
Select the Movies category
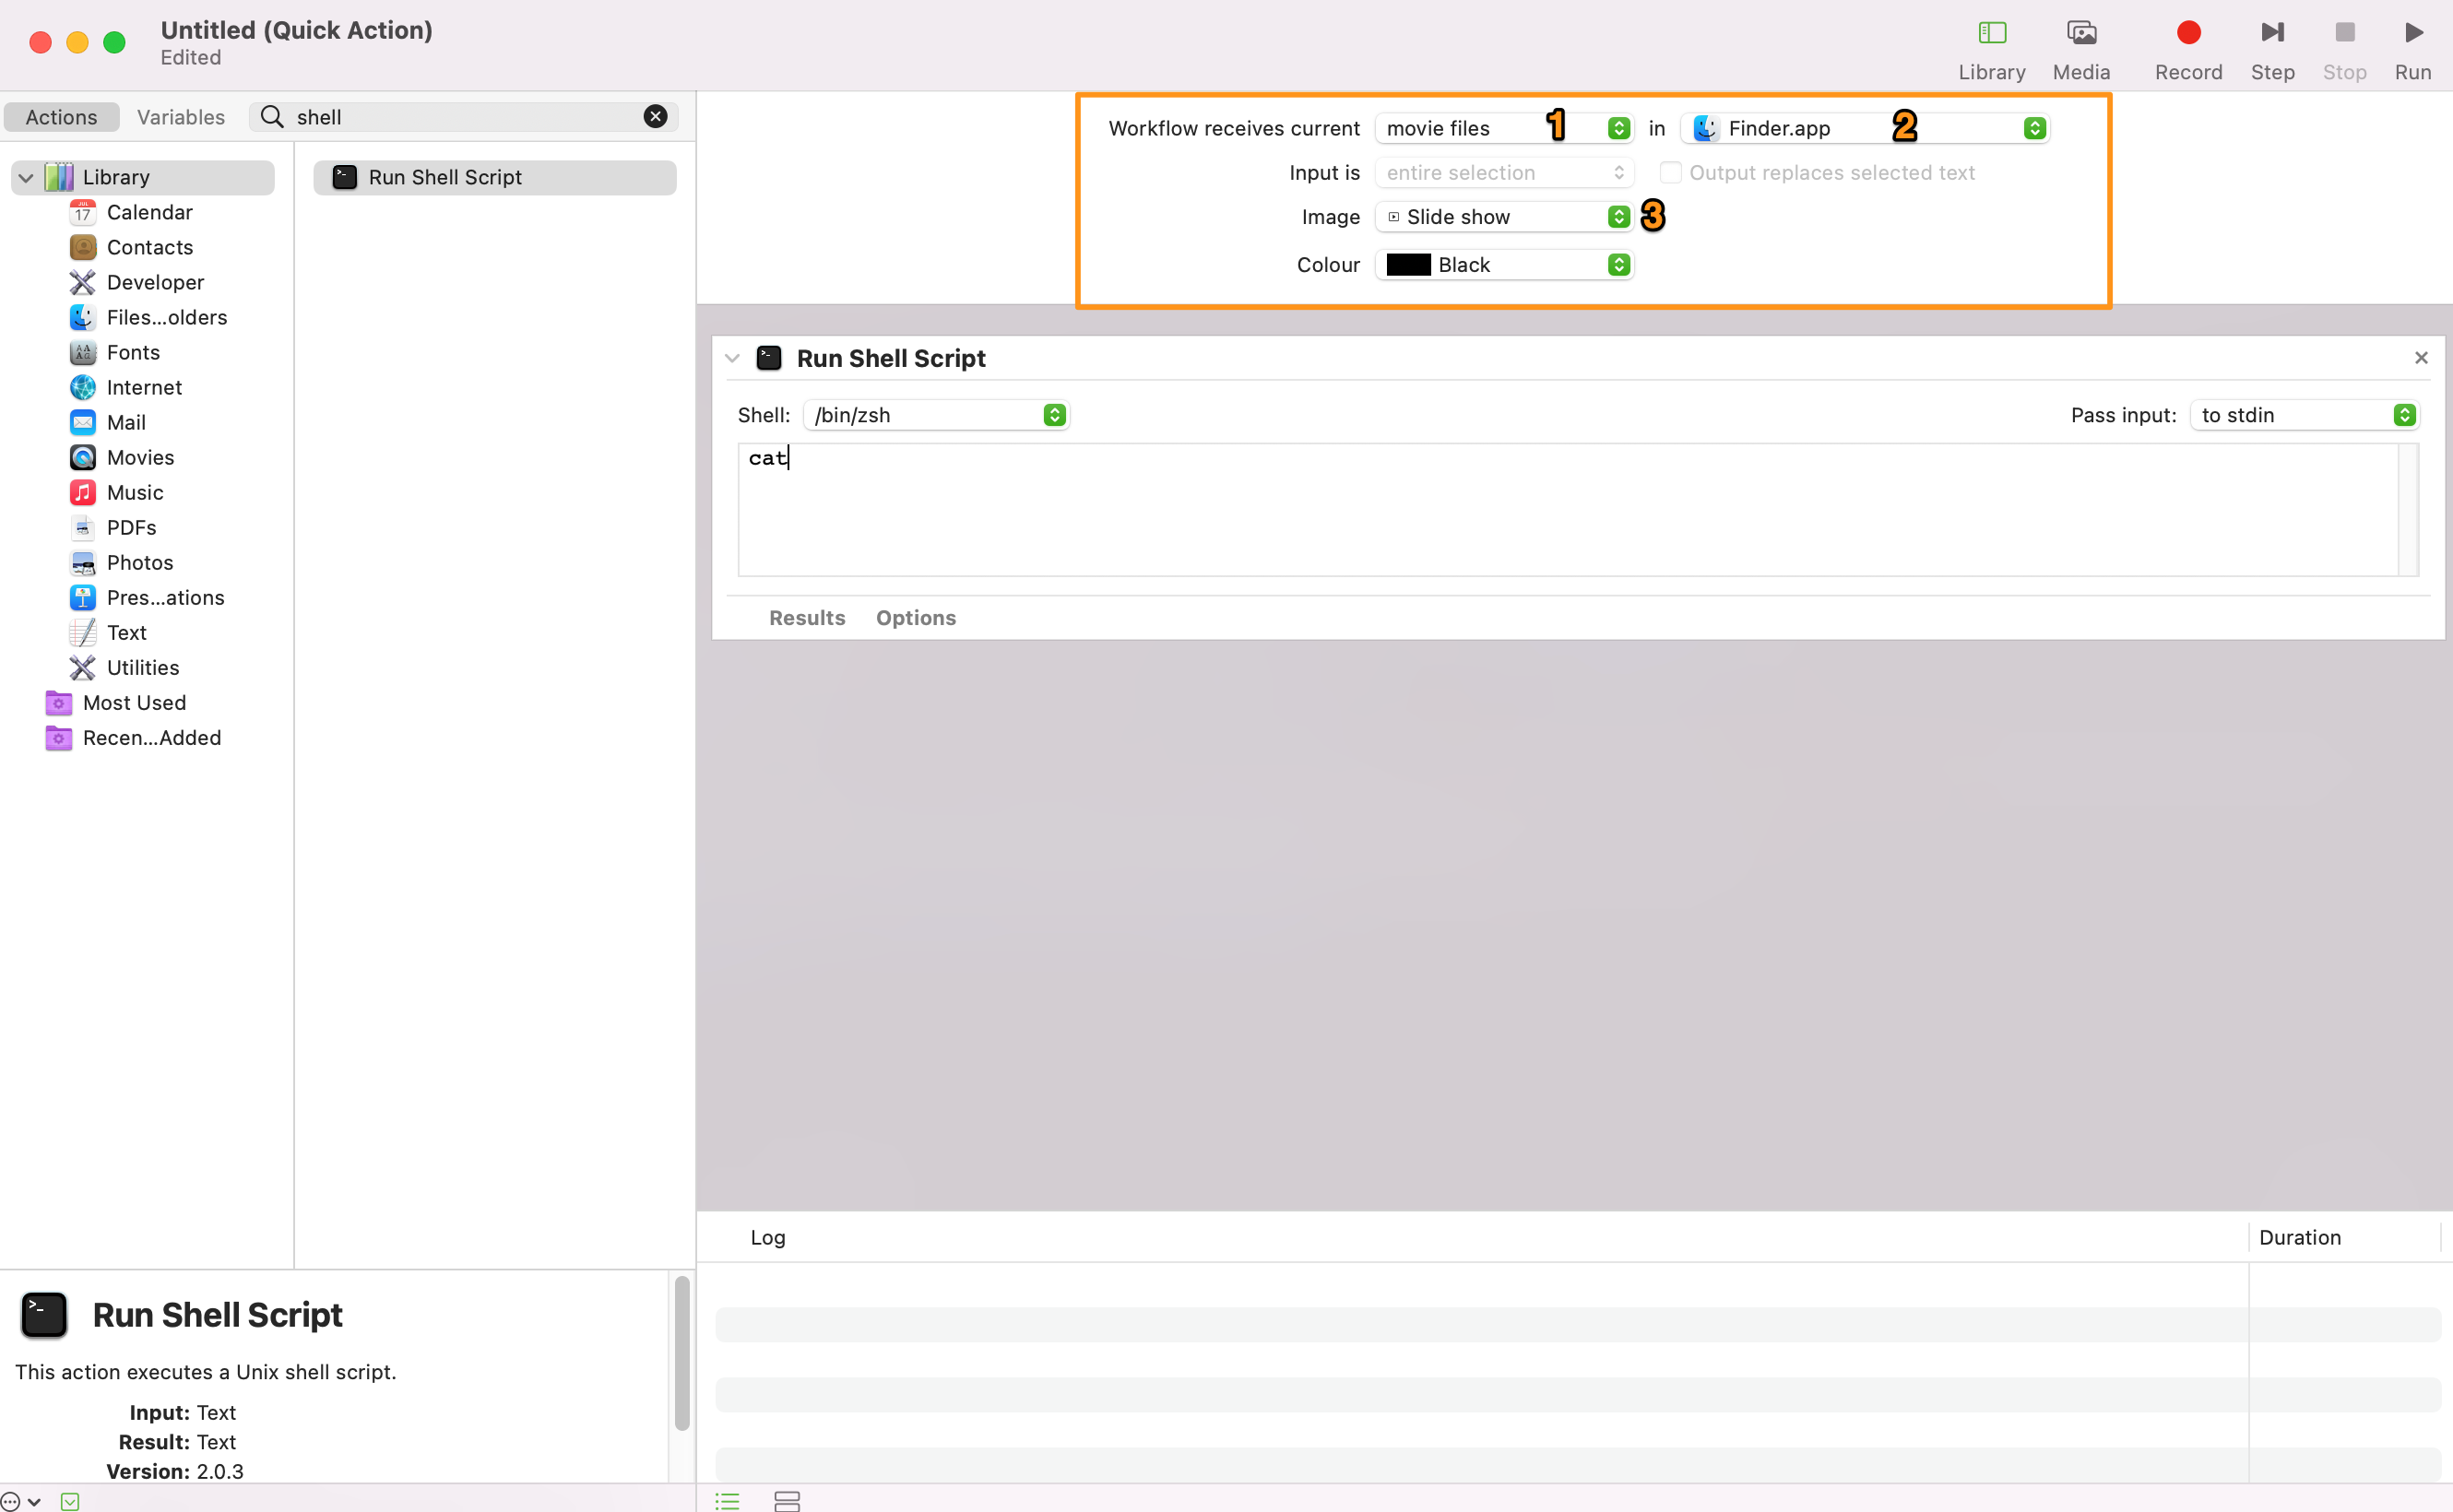pos(140,457)
